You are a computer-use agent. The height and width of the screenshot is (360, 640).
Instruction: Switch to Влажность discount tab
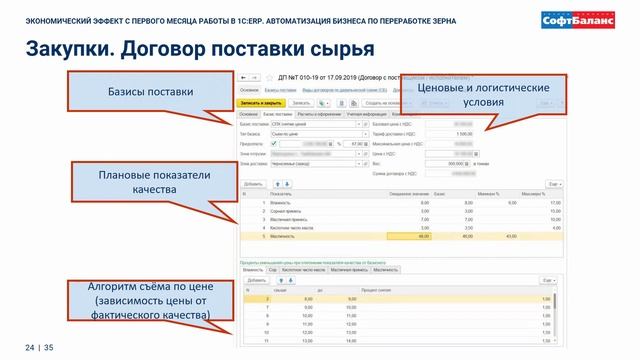[x=253, y=270]
